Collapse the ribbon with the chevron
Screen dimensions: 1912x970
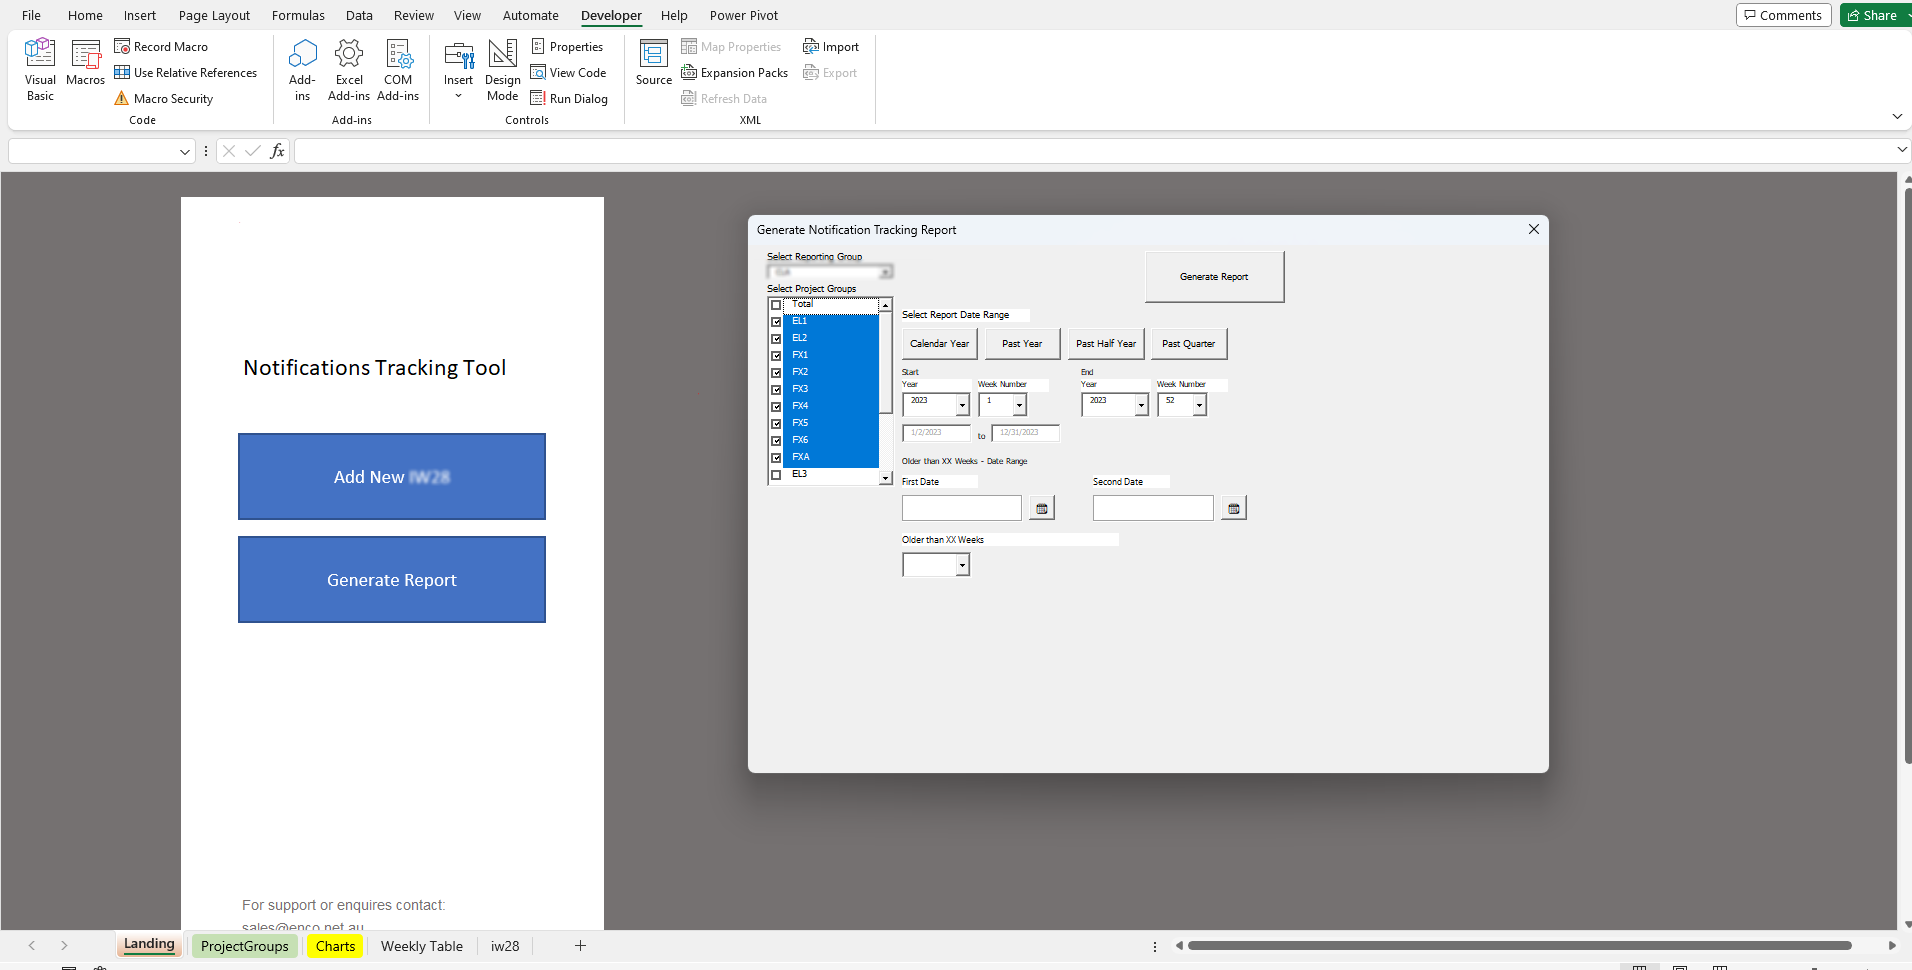click(x=1897, y=117)
